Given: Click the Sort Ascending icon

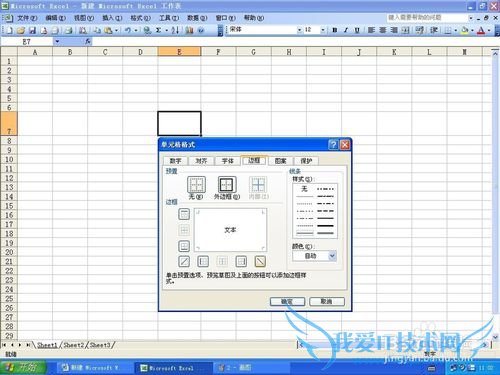Looking at the screenshot, I should click(175, 30).
